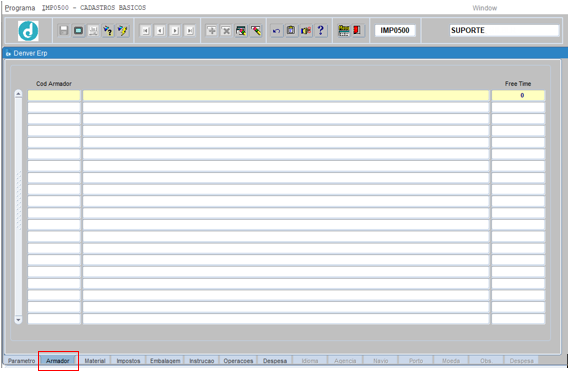Click the clear field pencil icon
The width and height of the screenshot is (572, 374).
pos(256,31)
